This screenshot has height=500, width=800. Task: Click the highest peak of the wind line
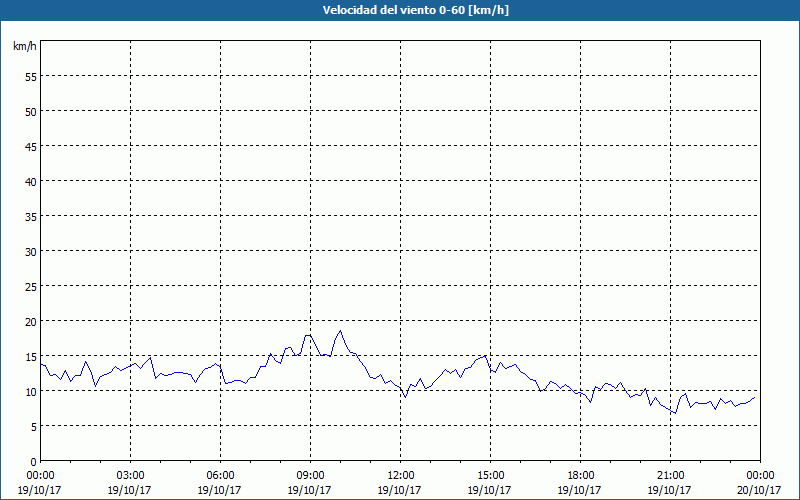(340, 331)
